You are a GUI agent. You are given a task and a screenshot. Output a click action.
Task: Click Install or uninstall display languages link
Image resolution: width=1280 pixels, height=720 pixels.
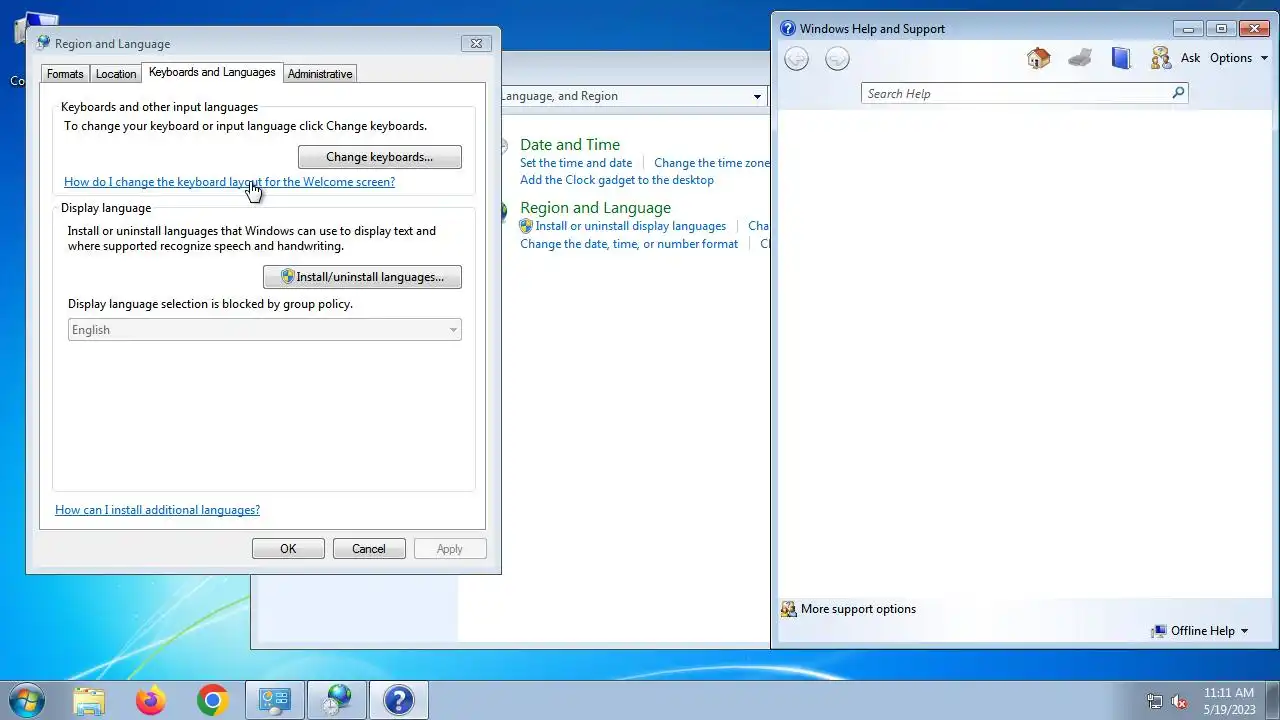(631, 226)
